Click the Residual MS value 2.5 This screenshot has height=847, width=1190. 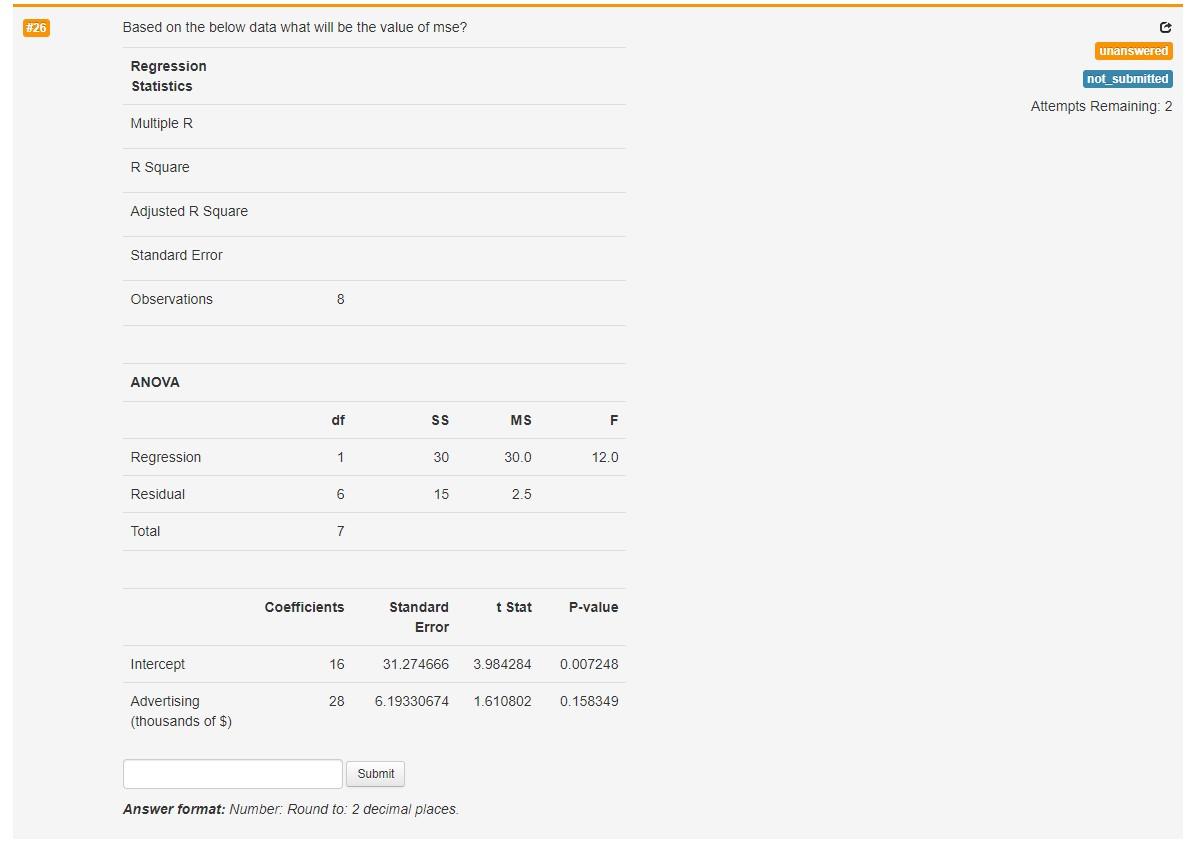(x=521, y=494)
